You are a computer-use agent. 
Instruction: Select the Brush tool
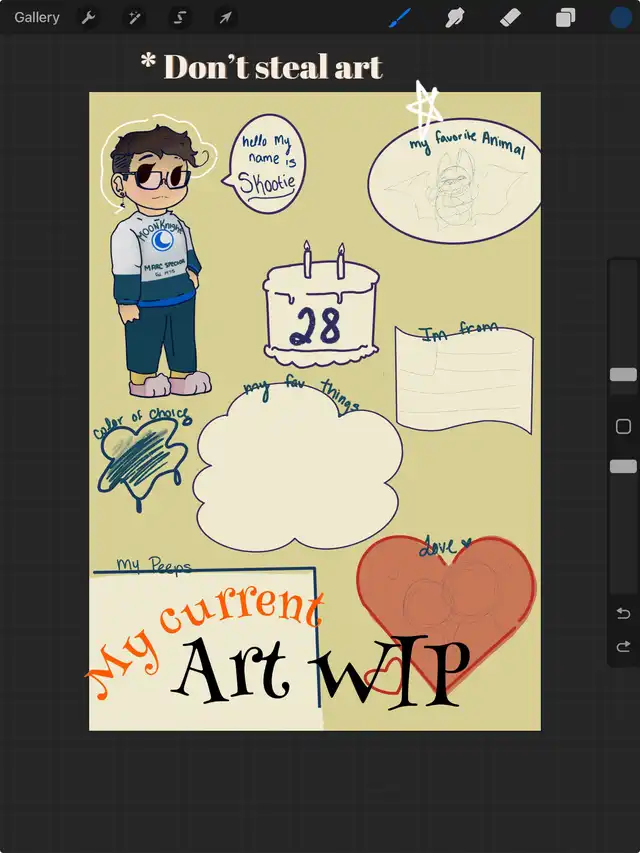(400, 17)
